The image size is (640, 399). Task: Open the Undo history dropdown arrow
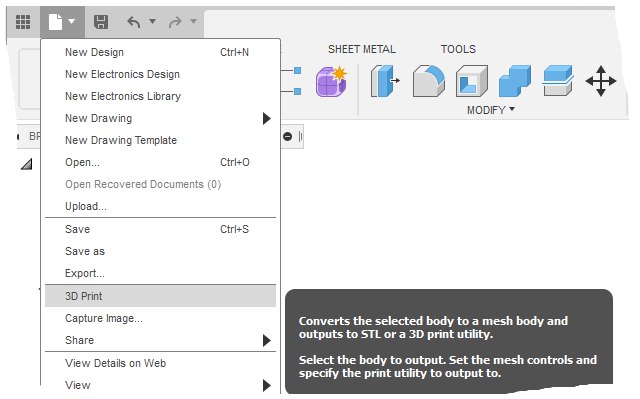(152, 21)
